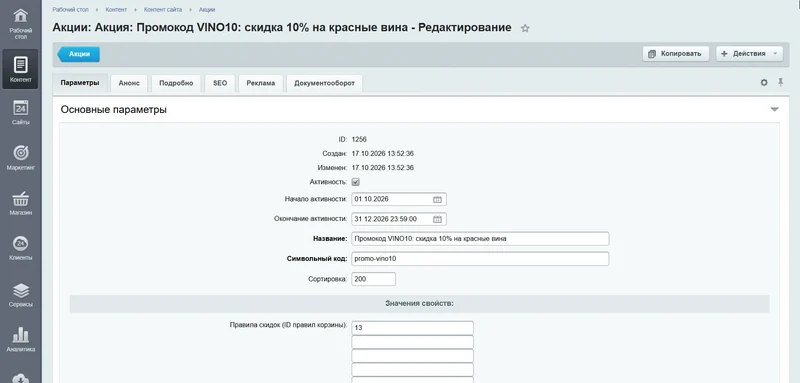Switch to the Реклама tab

tap(261, 83)
